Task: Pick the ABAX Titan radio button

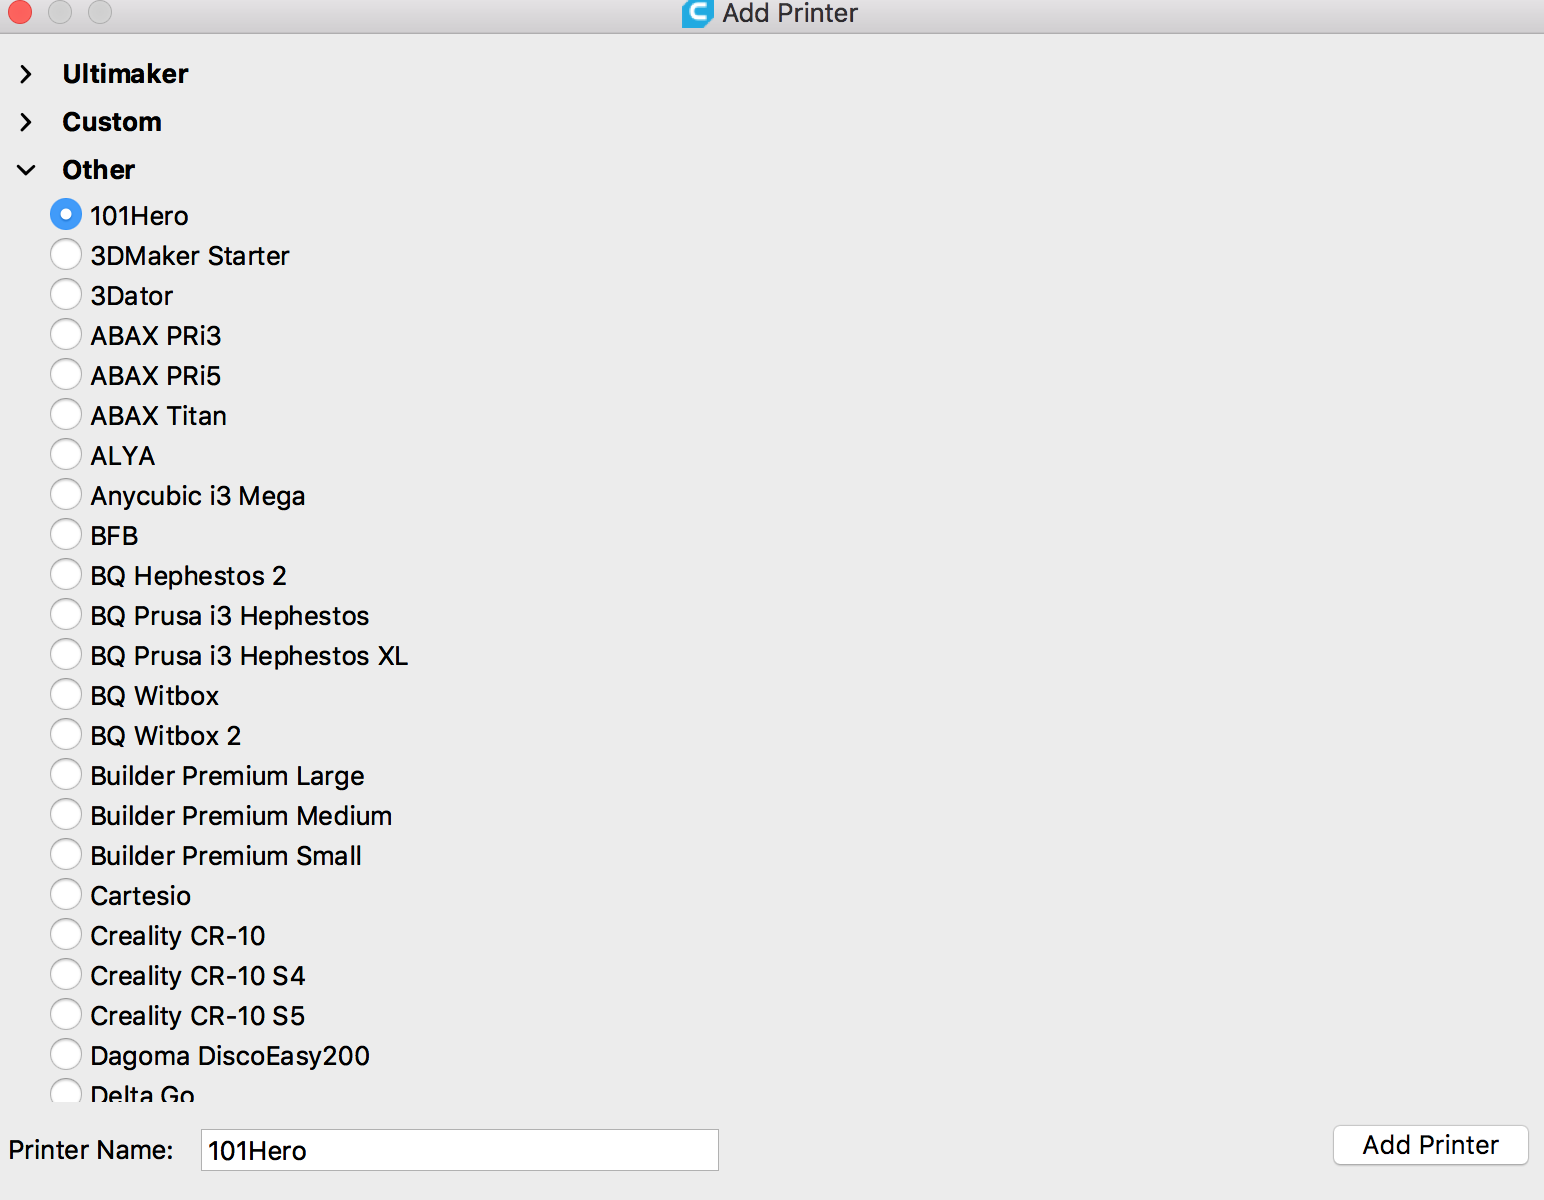Action: point(66,415)
